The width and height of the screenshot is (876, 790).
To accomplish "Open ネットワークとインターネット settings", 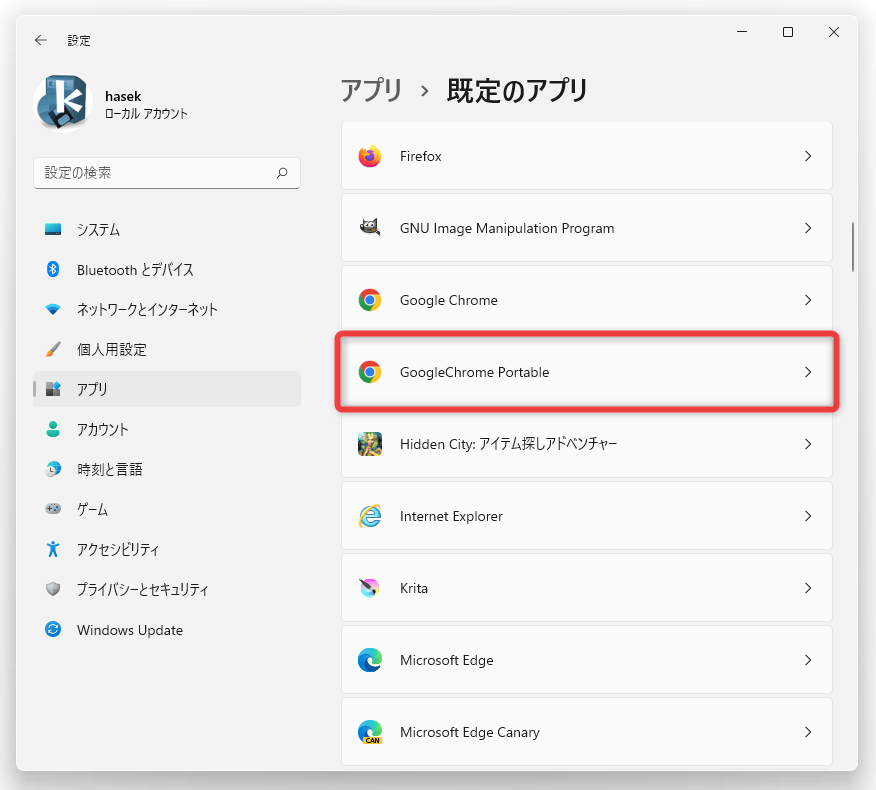I will click(167, 310).
